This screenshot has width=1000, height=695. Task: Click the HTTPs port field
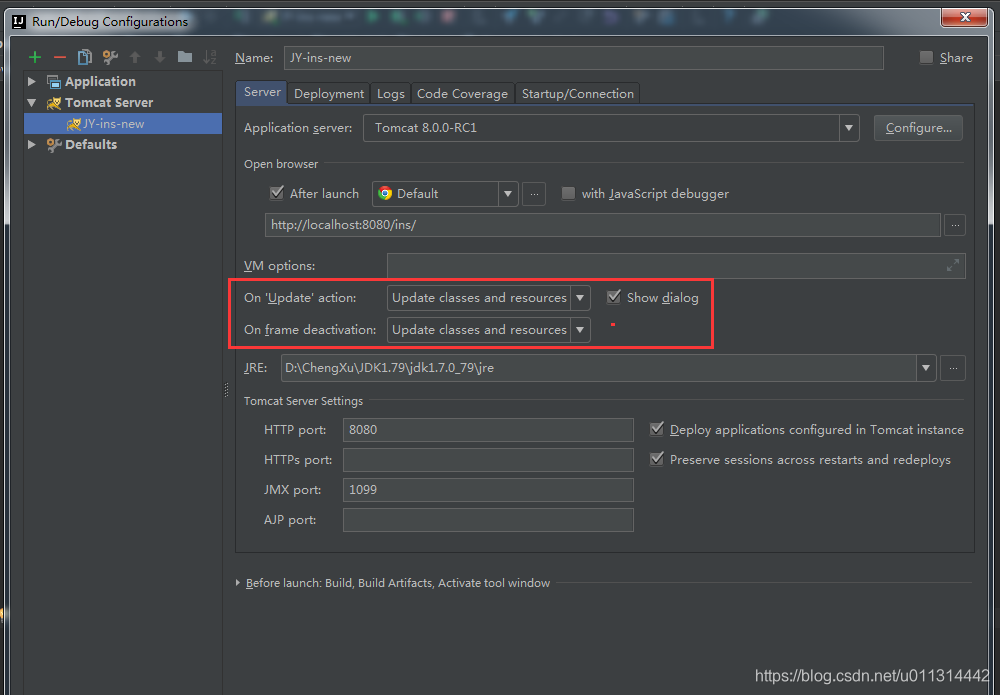tap(488, 460)
